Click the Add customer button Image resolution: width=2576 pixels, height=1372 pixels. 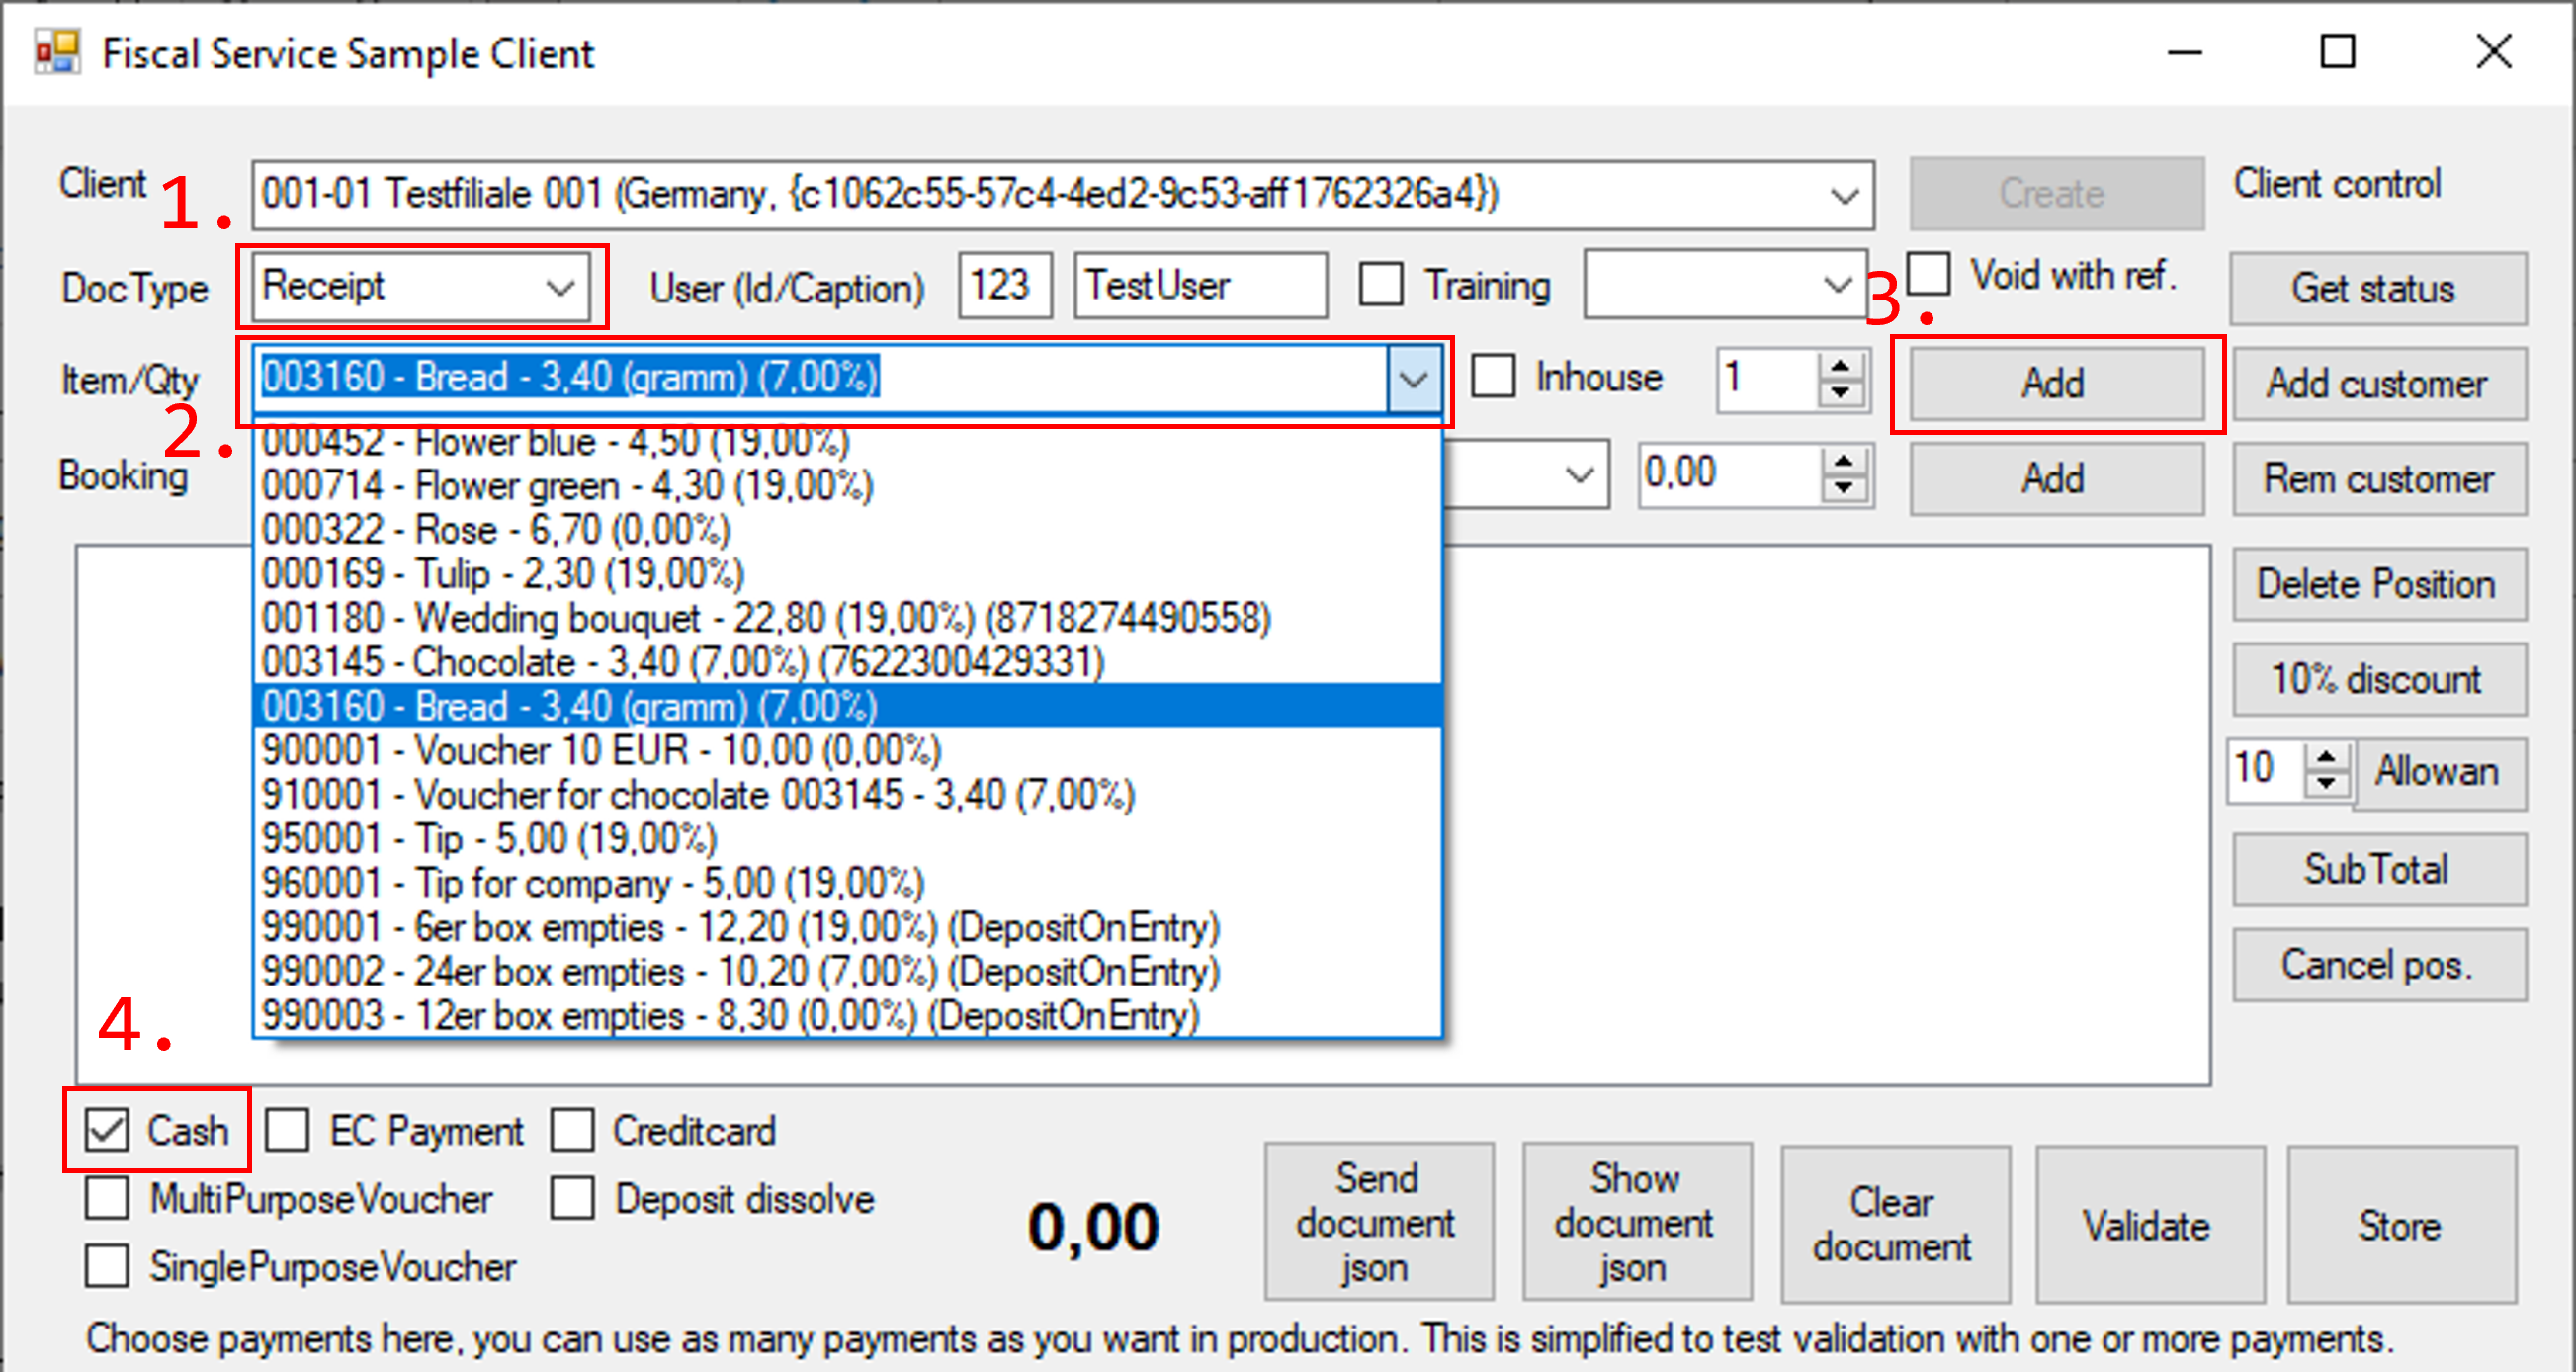click(2378, 383)
